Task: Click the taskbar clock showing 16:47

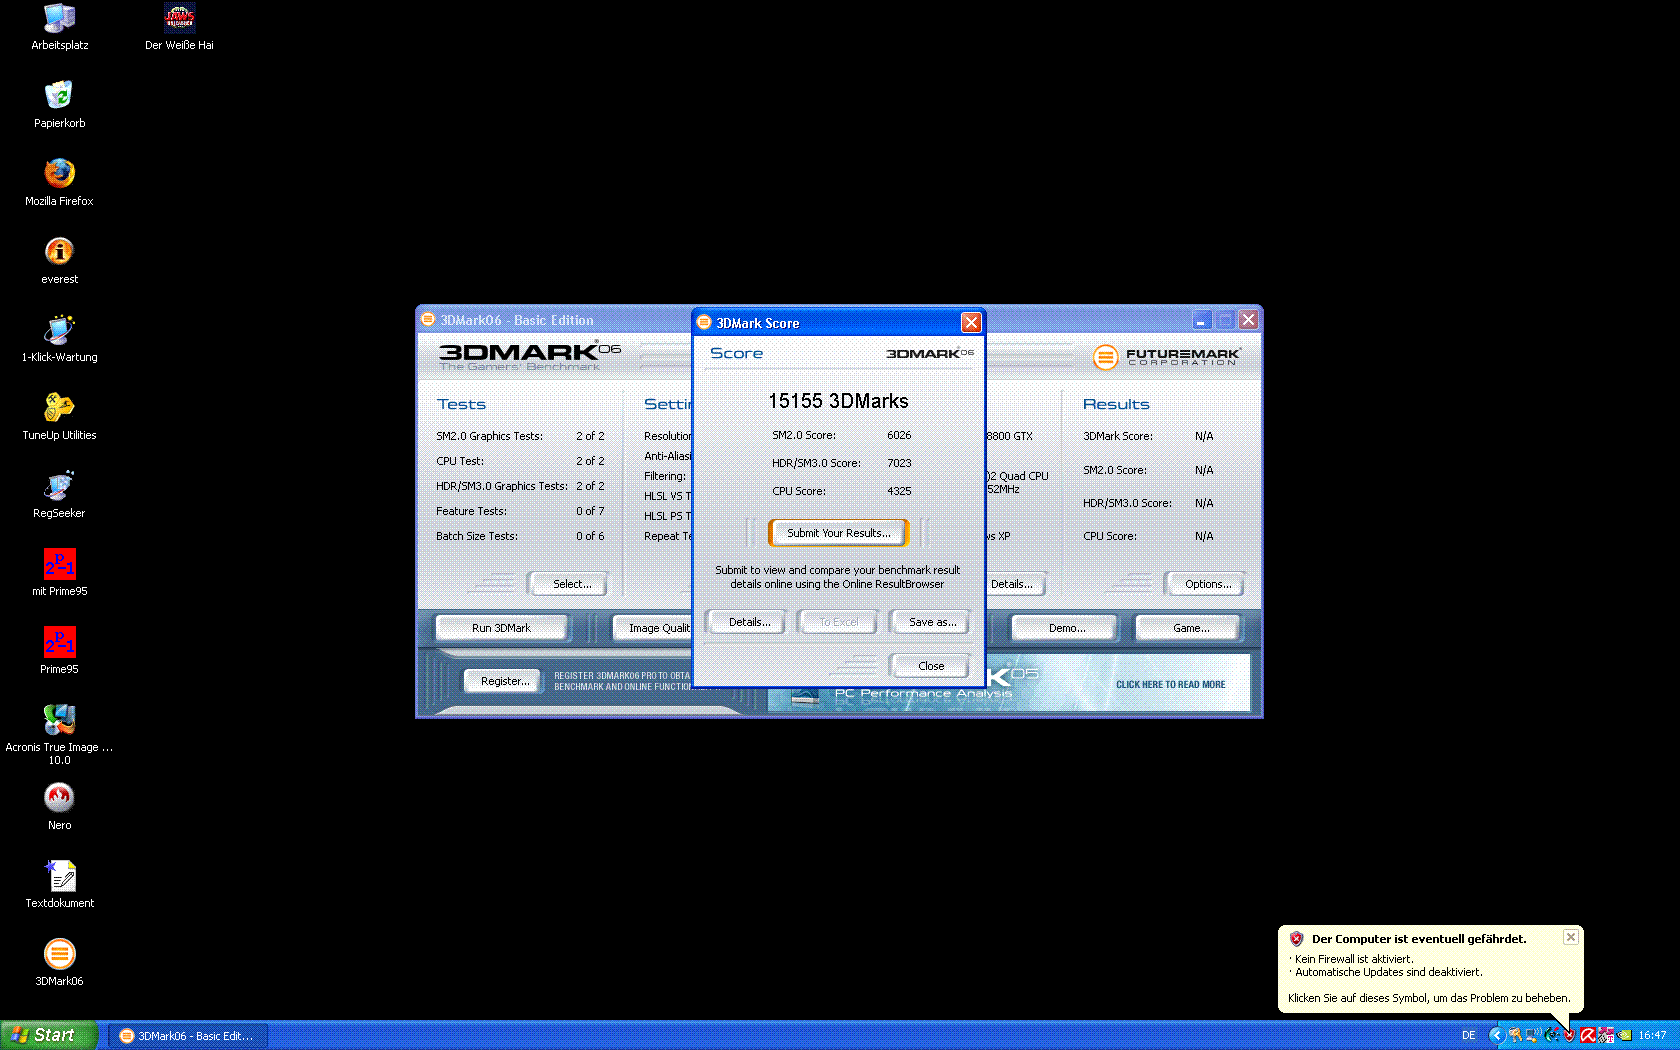Action: point(1652,1036)
